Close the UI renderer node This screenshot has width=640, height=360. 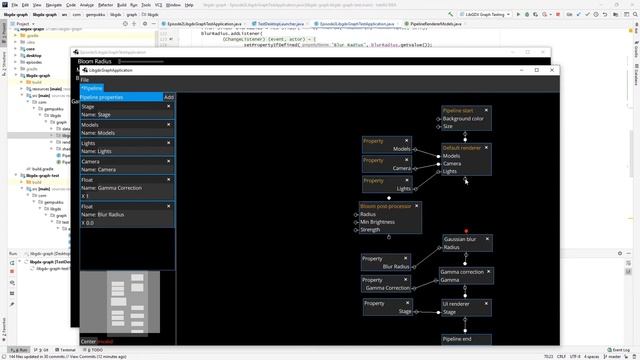(x=486, y=304)
